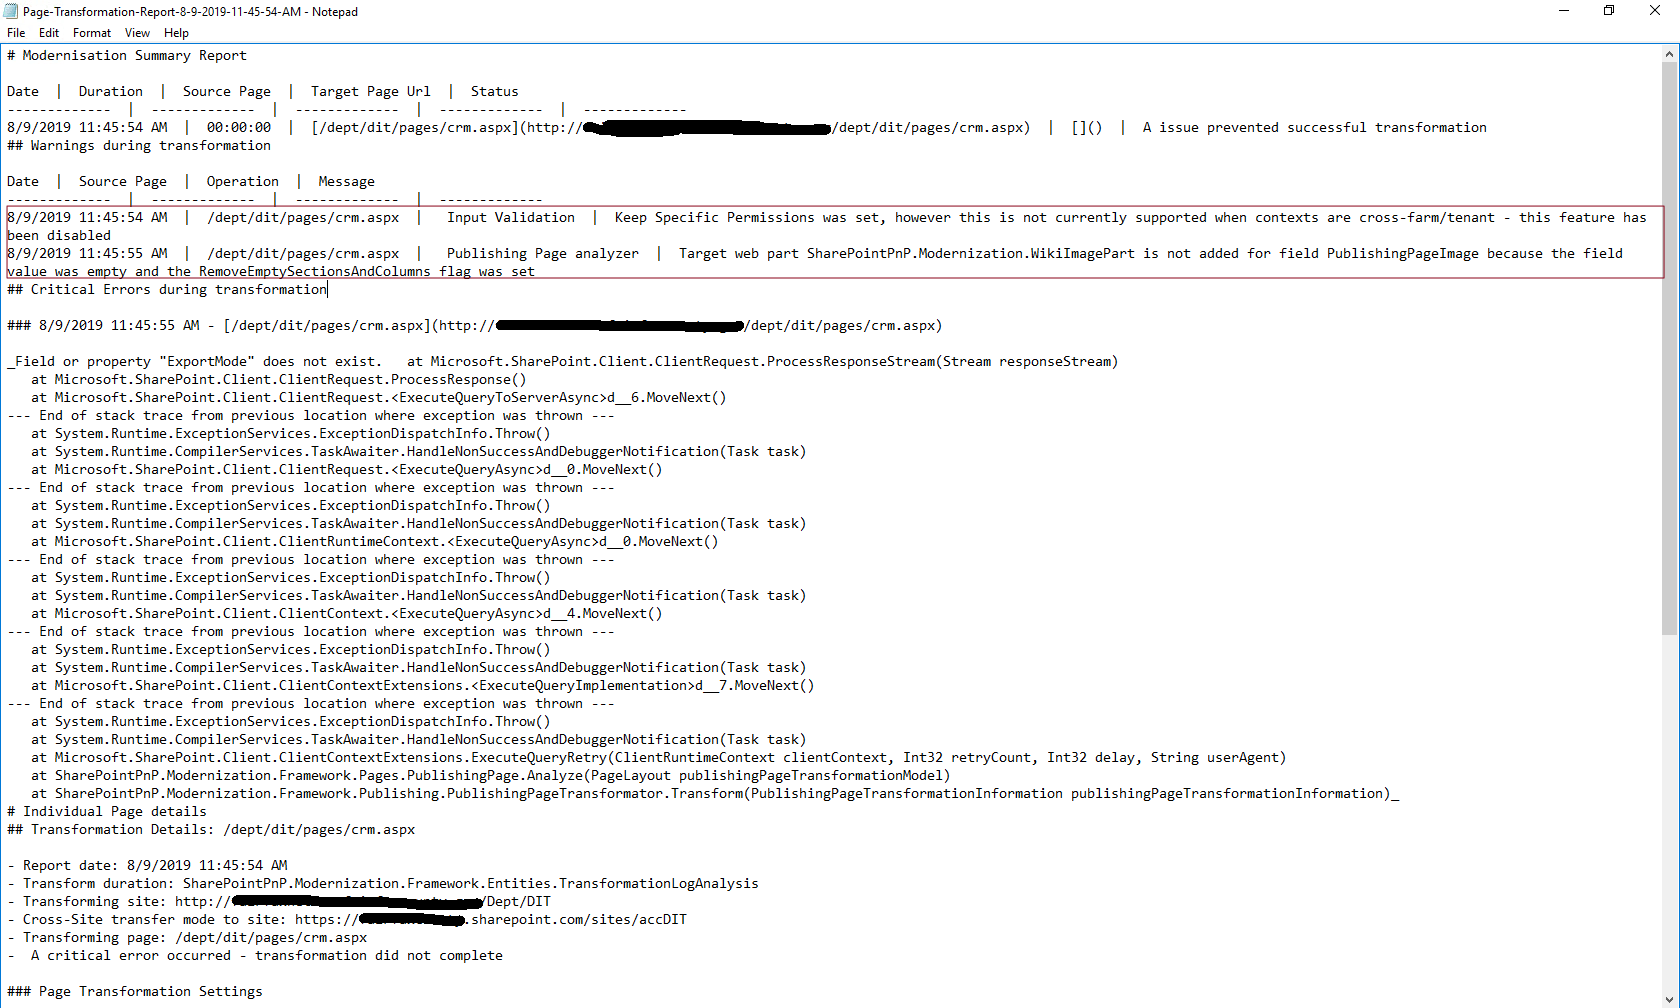This screenshot has width=1680, height=1008.
Task: Open the Format menu
Action: coord(92,33)
